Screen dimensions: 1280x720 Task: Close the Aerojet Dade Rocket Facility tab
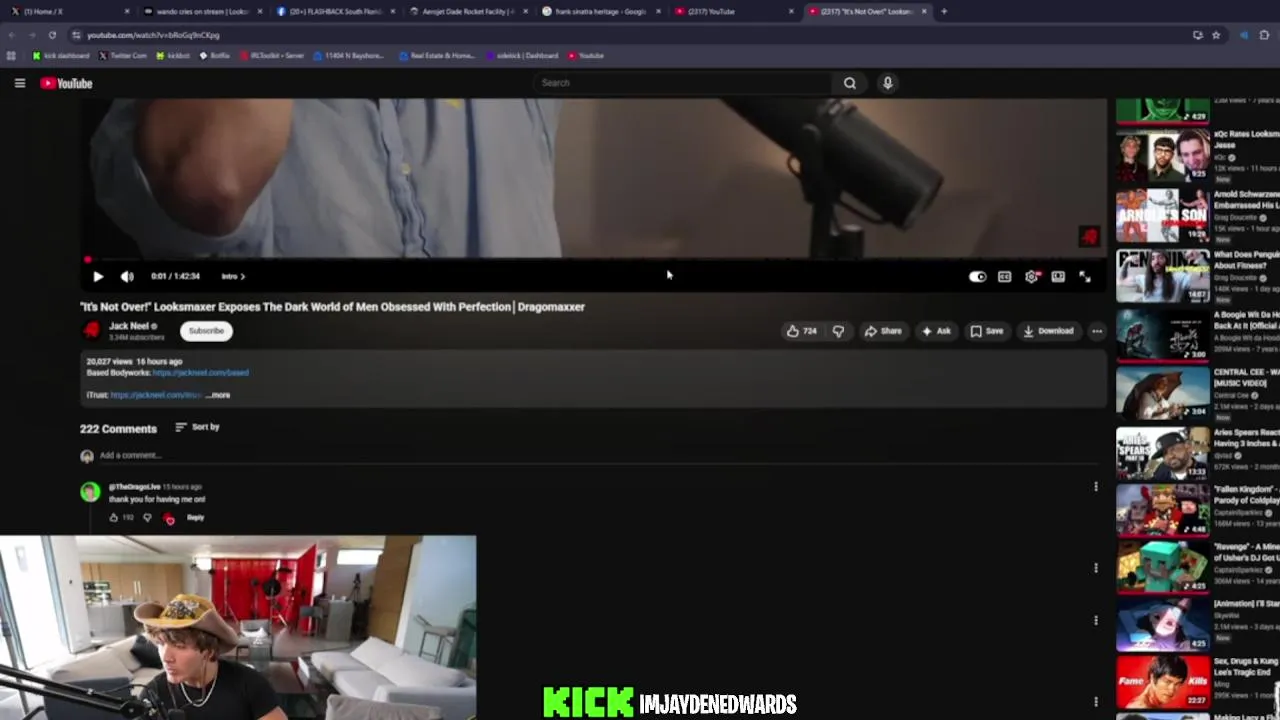(x=525, y=11)
